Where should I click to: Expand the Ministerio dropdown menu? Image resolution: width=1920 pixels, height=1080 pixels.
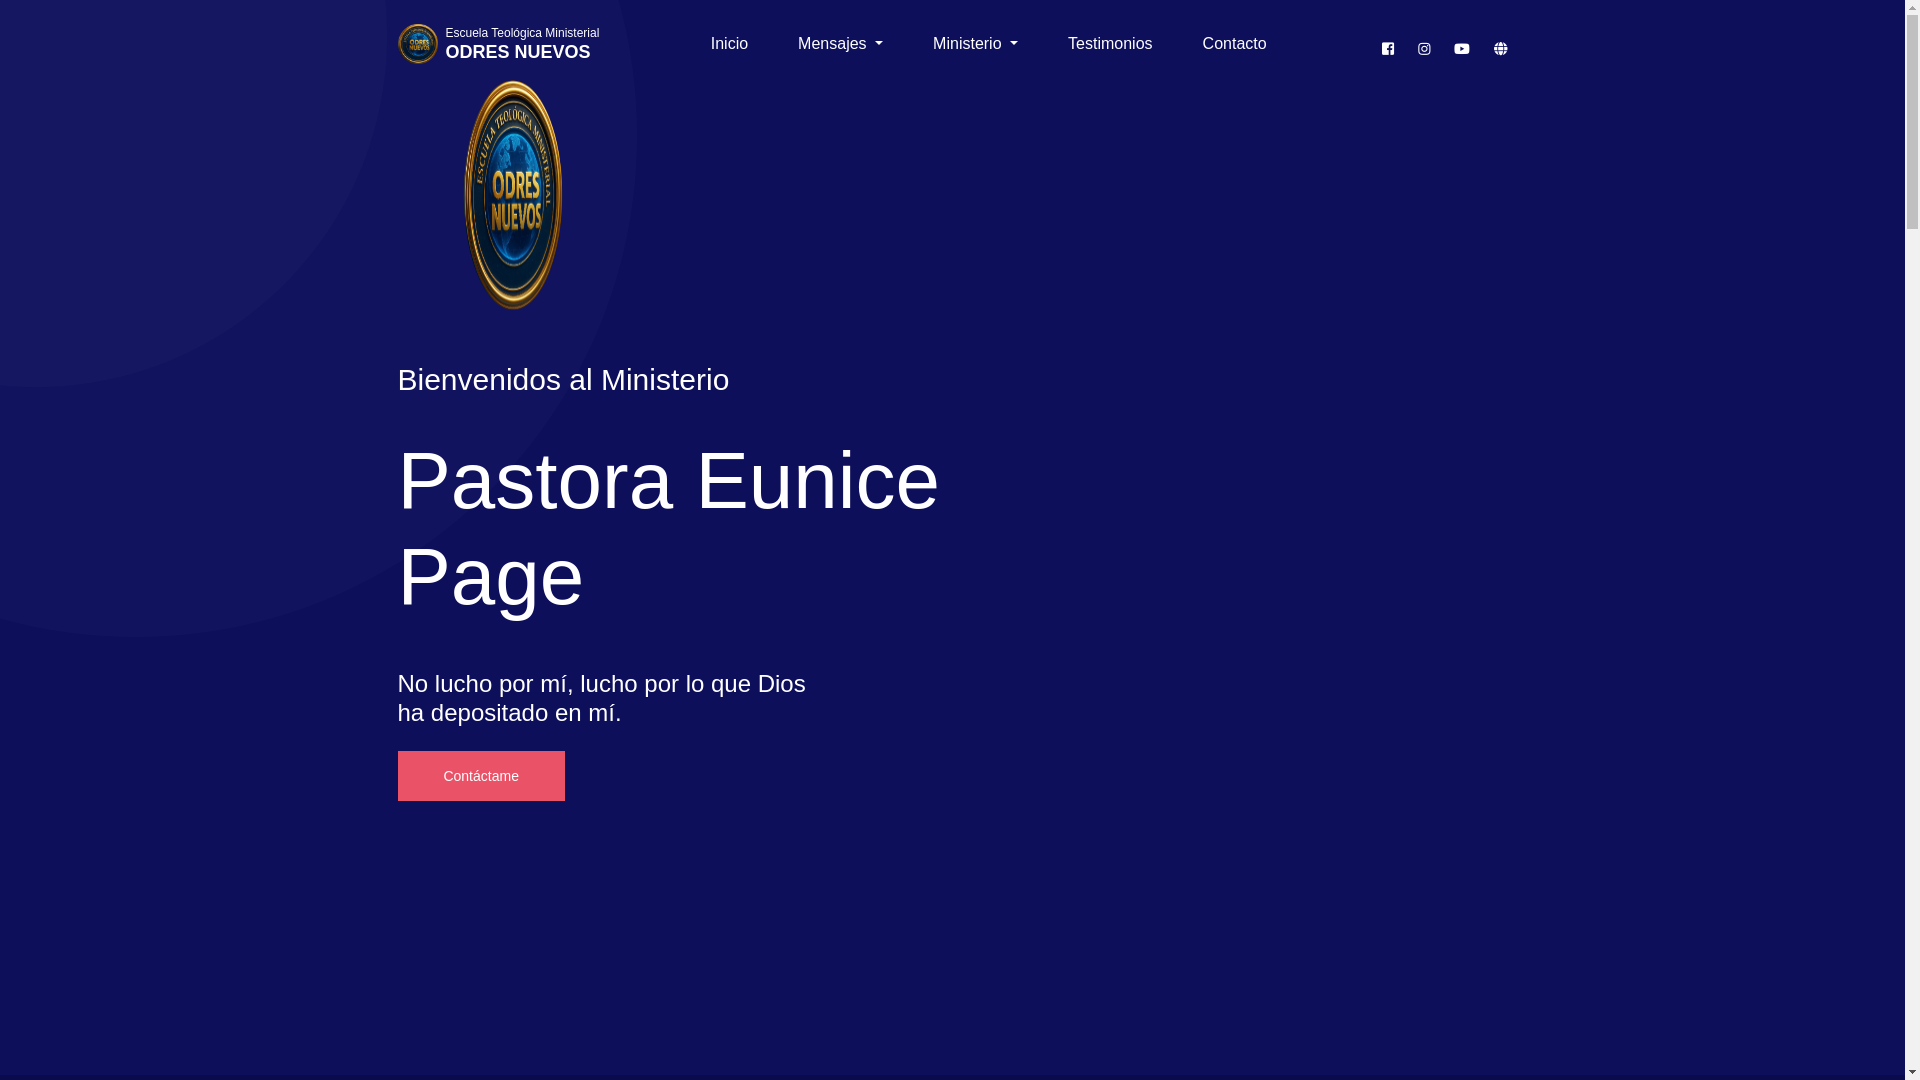click(x=975, y=44)
